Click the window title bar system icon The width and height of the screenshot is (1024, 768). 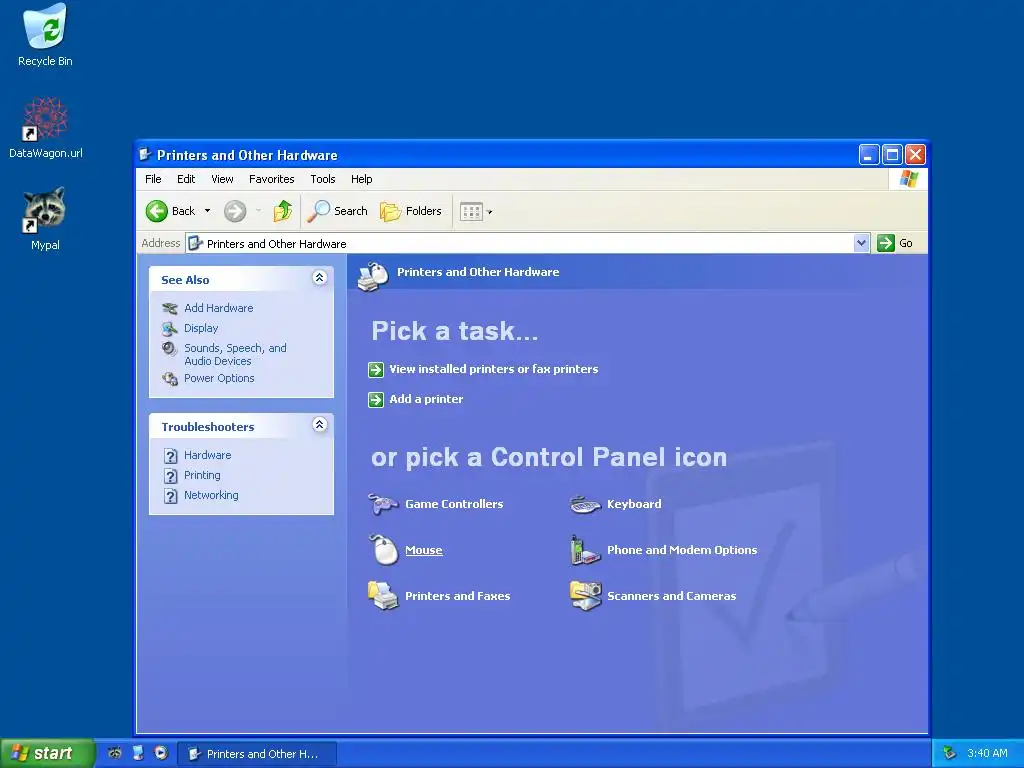146,155
